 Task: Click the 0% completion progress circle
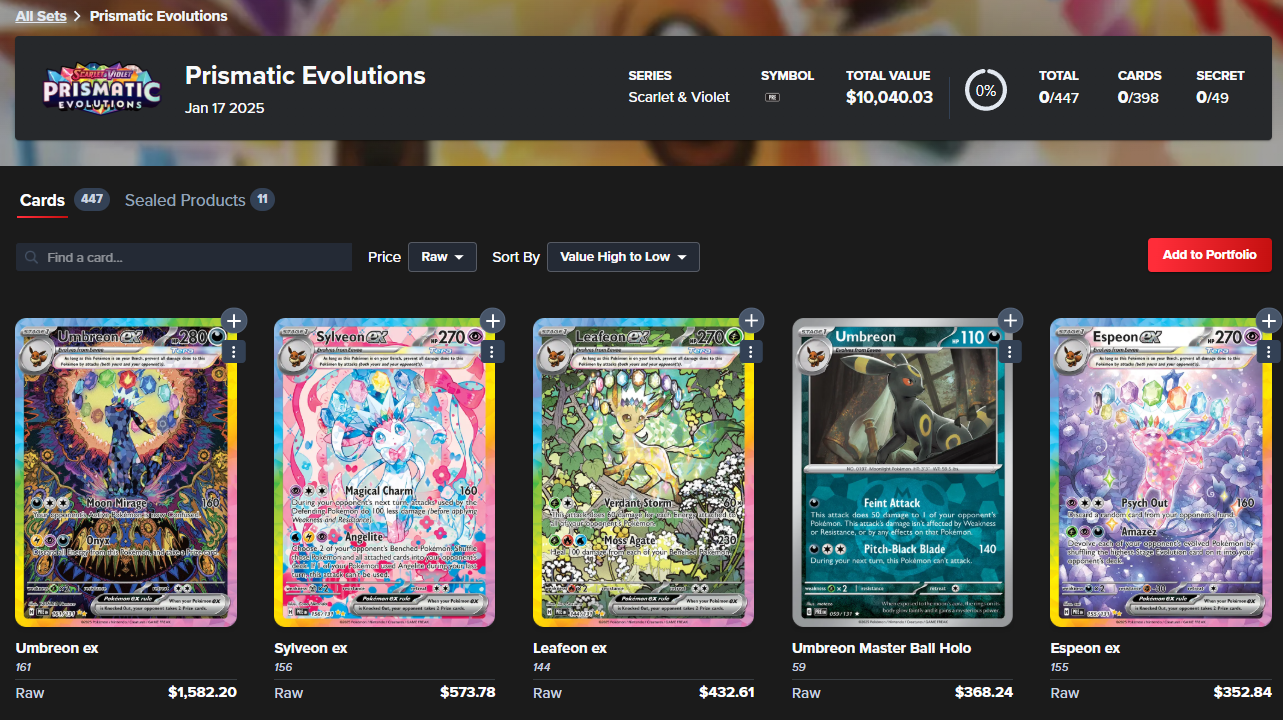point(985,90)
